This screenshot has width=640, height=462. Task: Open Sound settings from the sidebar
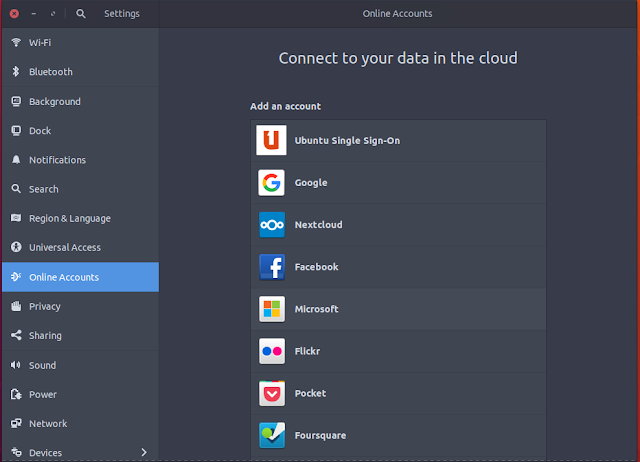pyautogui.click(x=80, y=365)
